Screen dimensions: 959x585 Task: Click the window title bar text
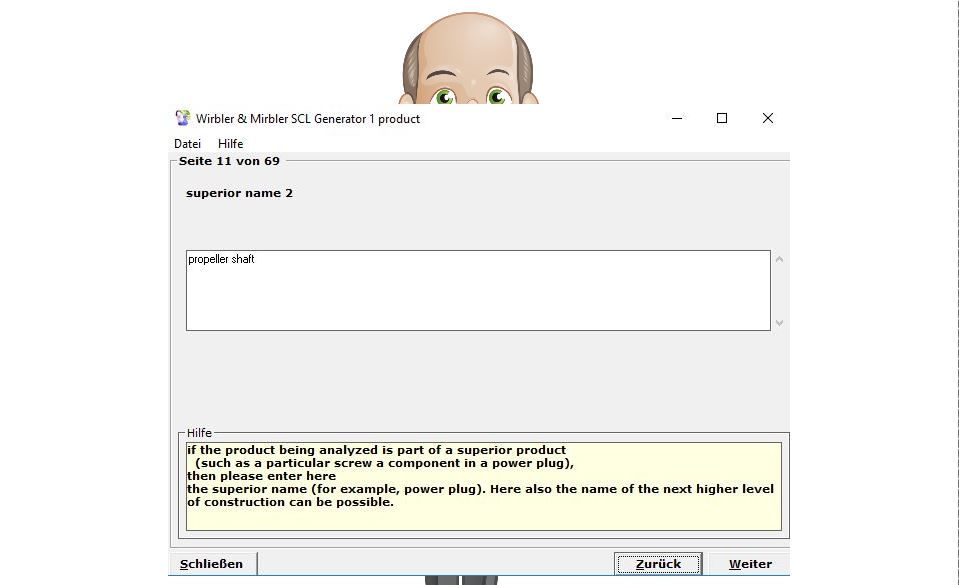coord(308,119)
